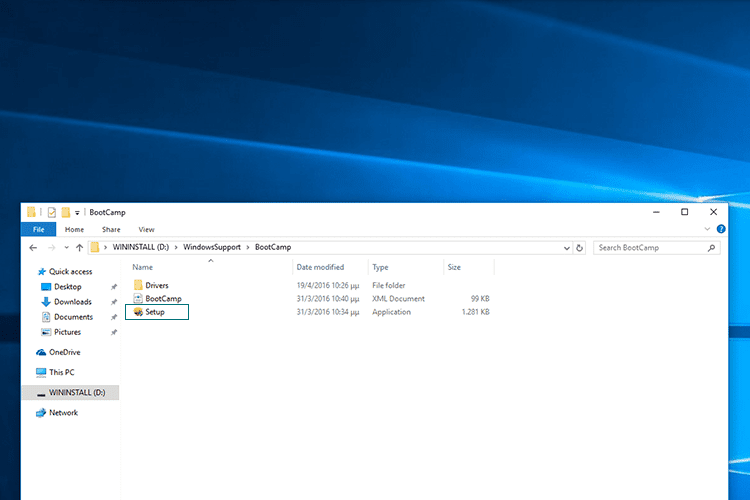
Task: Open the Customize Quick Access Toolbar dropdown
Action: point(77,213)
